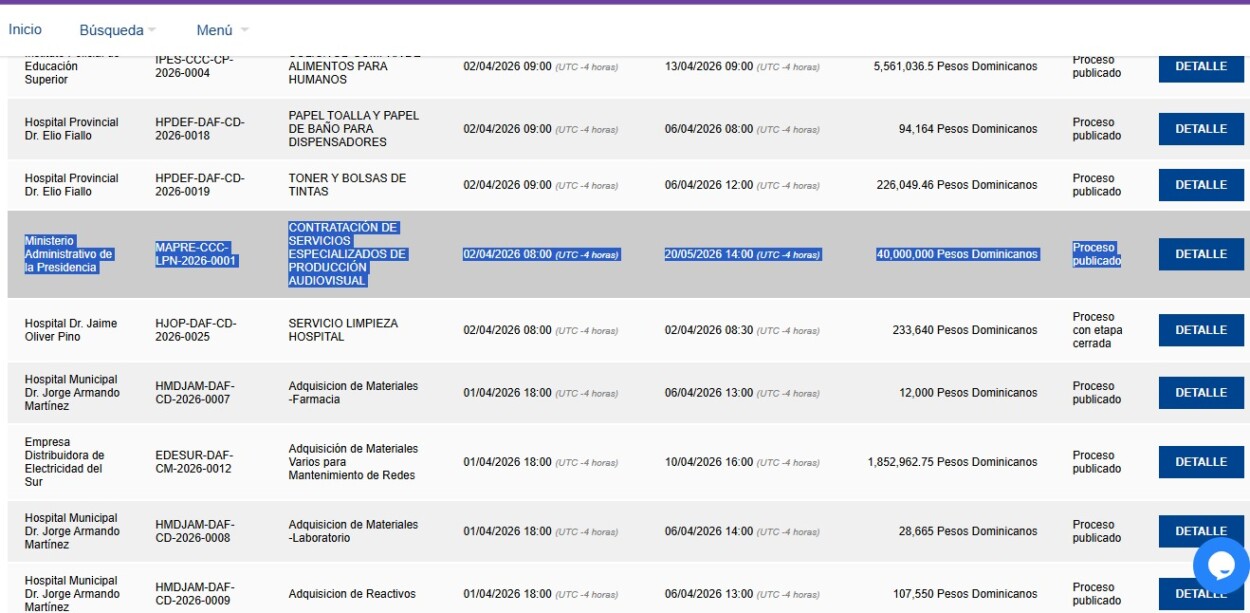The height and width of the screenshot is (613, 1250).
Task: Open DETALLE for IPES-CCC-CP-2026-0004
Action: (x=1200, y=67)
